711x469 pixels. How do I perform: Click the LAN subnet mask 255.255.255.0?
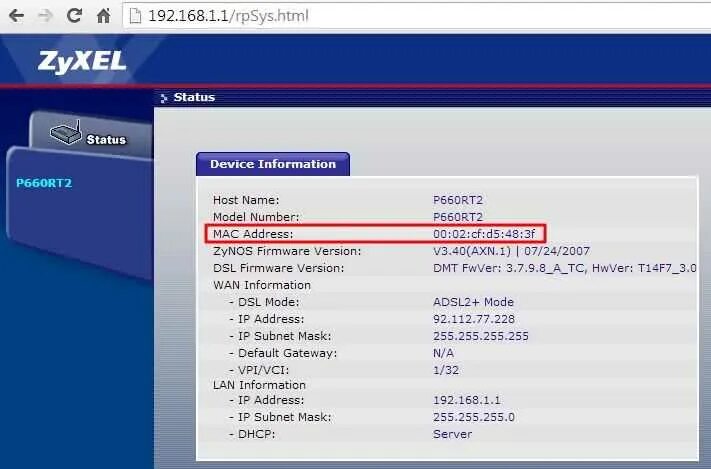(x=474, y=417)
